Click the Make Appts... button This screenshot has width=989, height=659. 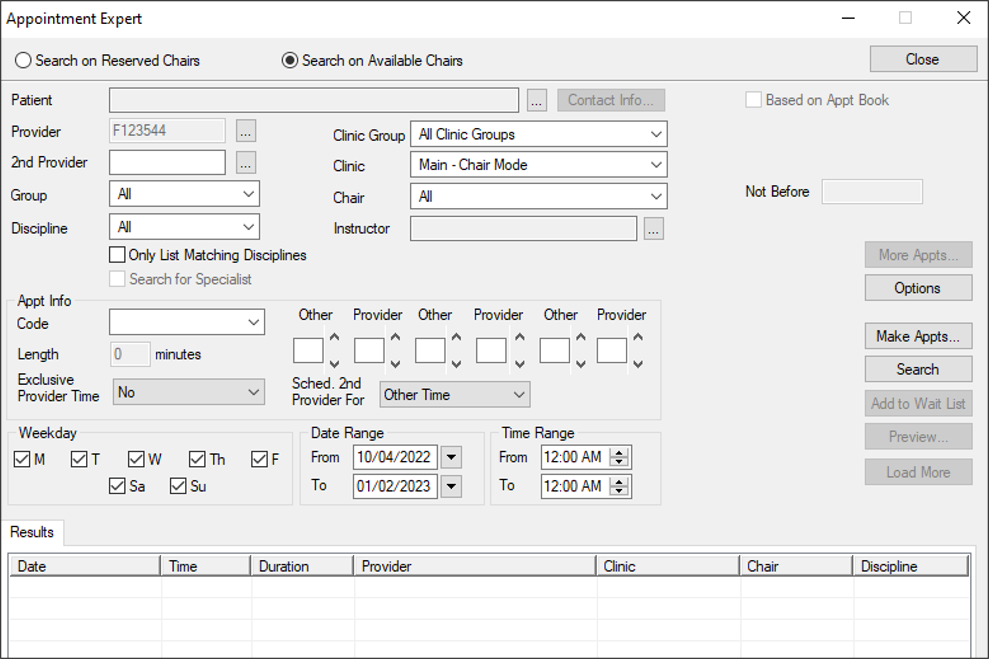point(918,337)
